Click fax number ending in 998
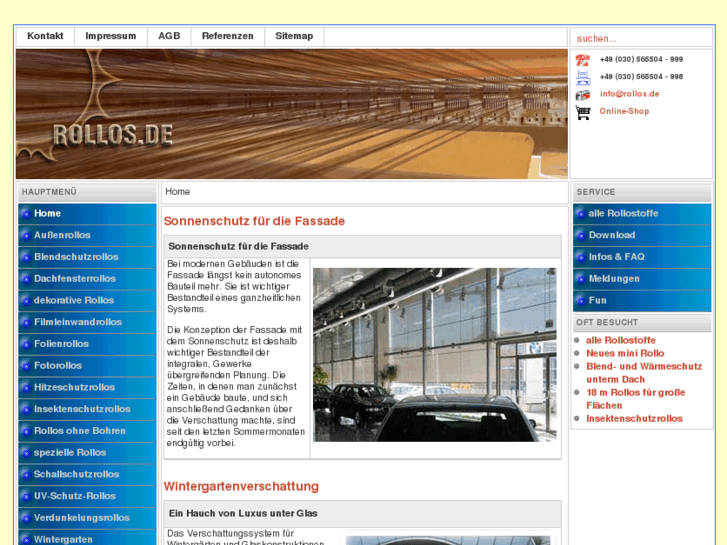727x545 pixels. coord(641,77)
